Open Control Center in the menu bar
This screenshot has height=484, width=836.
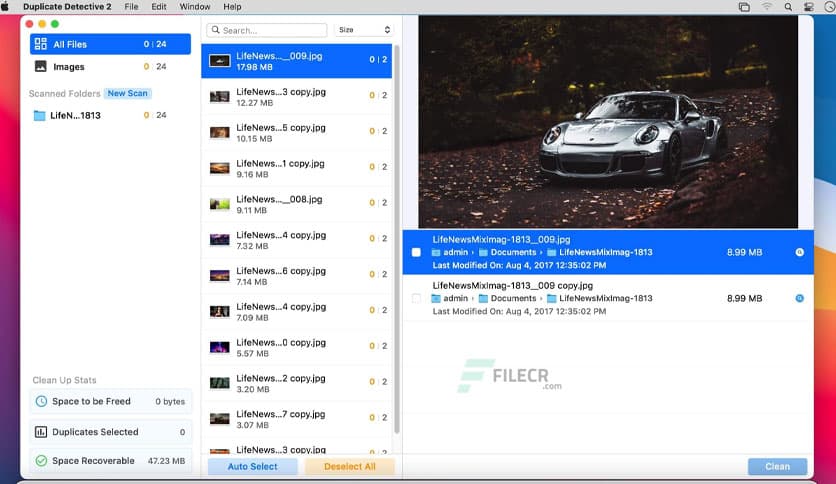coord(809,6)
